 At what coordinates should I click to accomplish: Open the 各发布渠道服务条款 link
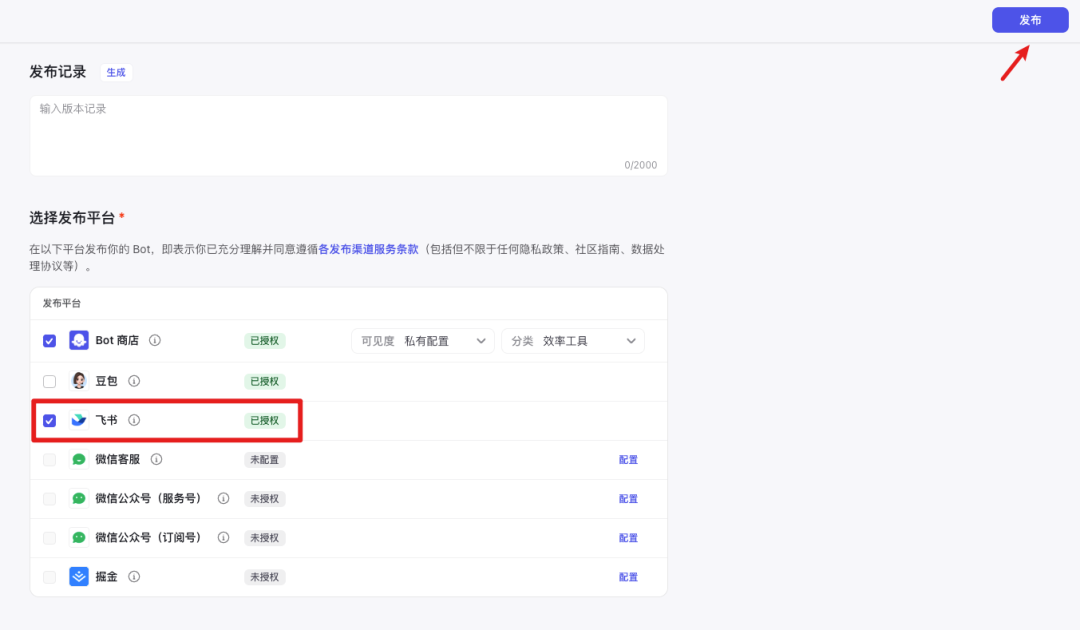pyautogui.click(x=368, y=250)
